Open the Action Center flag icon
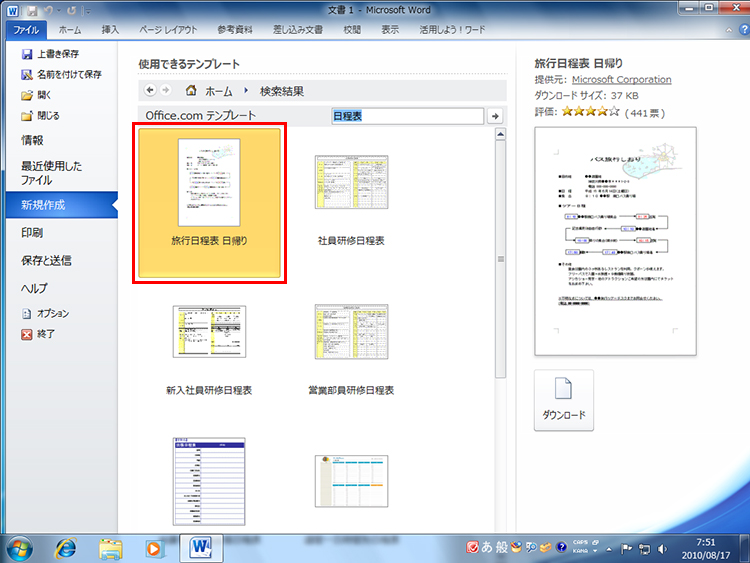The image size is (750, 563). [x=626, y=549]
